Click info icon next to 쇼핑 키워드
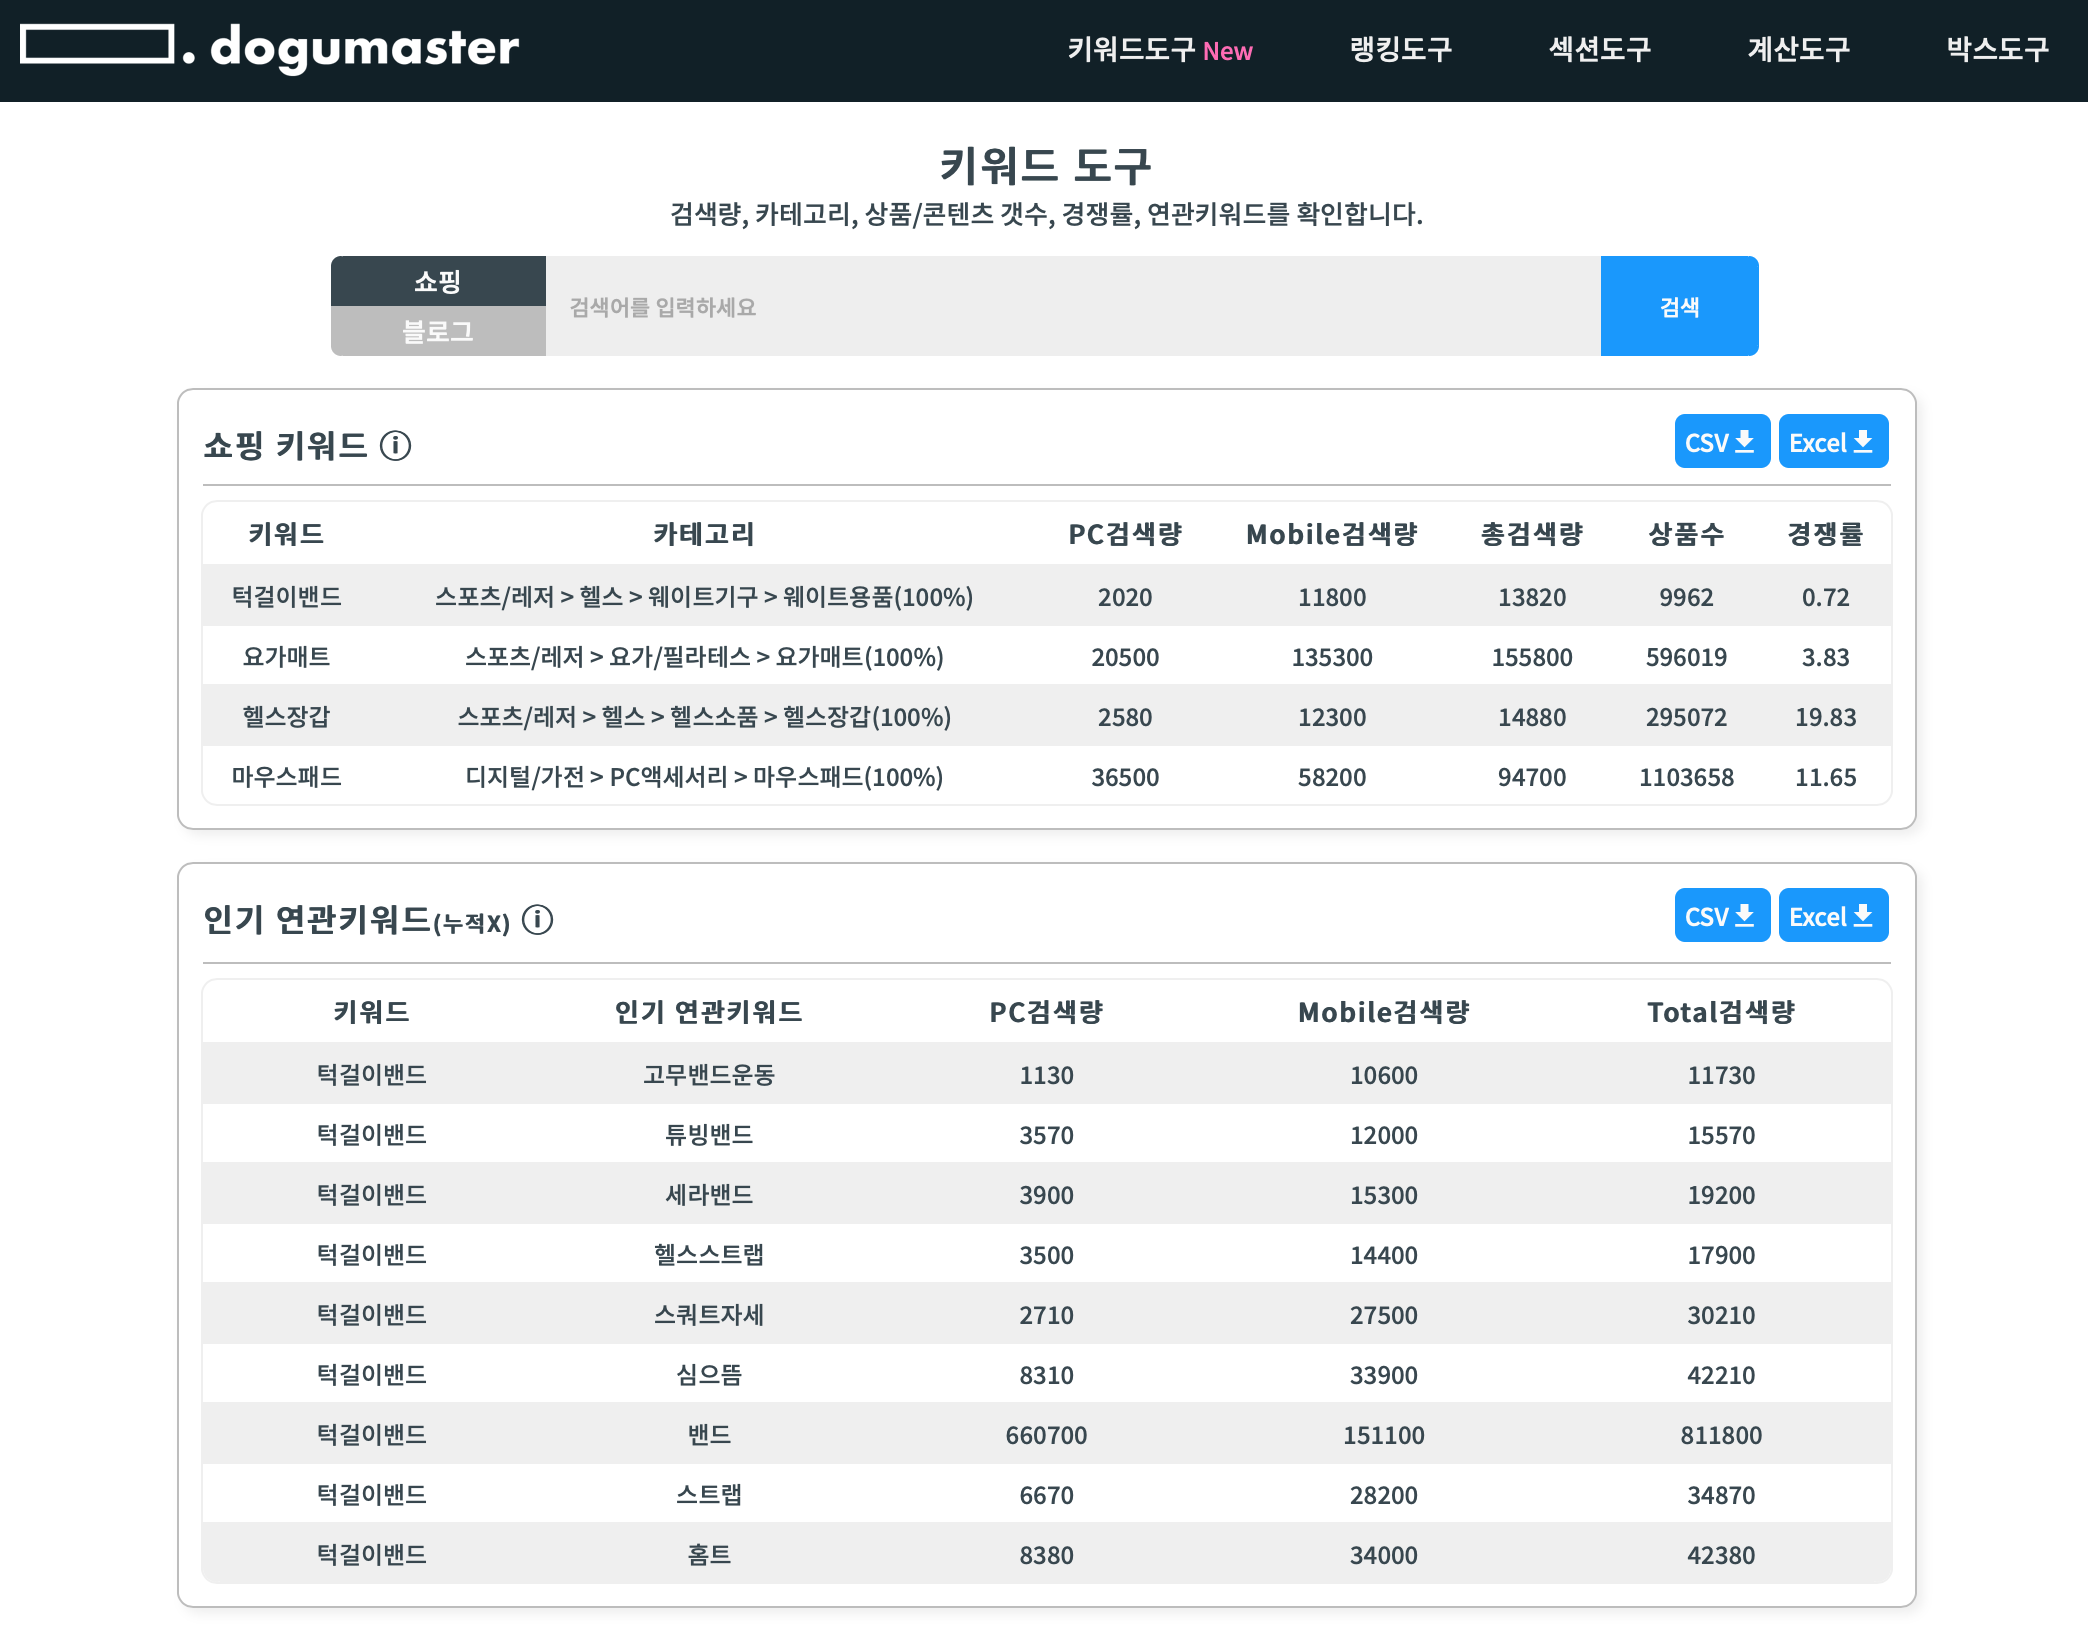Viewport: 2088px width, 1630px height. (395, 446)
